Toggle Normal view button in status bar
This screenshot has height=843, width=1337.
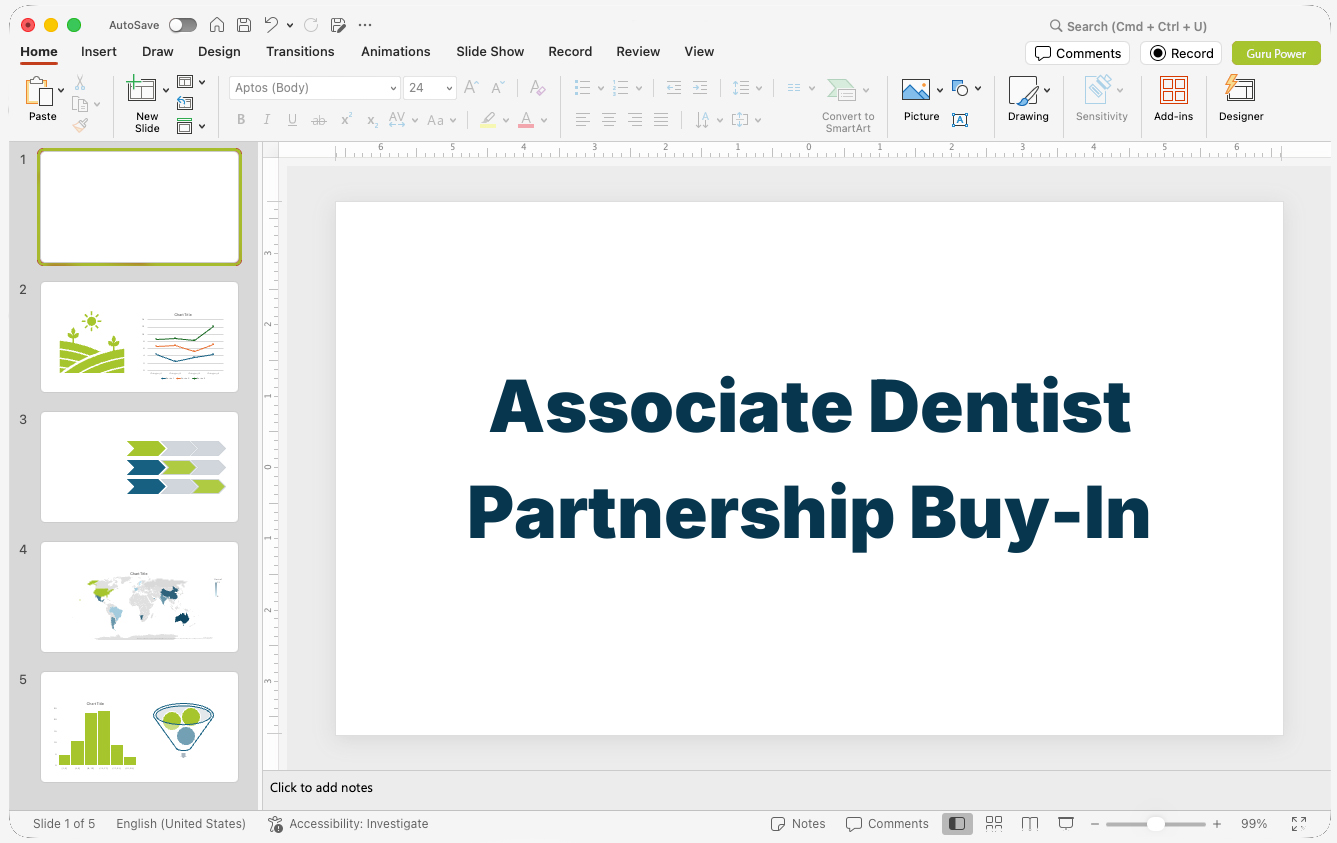tap(957, 824)
